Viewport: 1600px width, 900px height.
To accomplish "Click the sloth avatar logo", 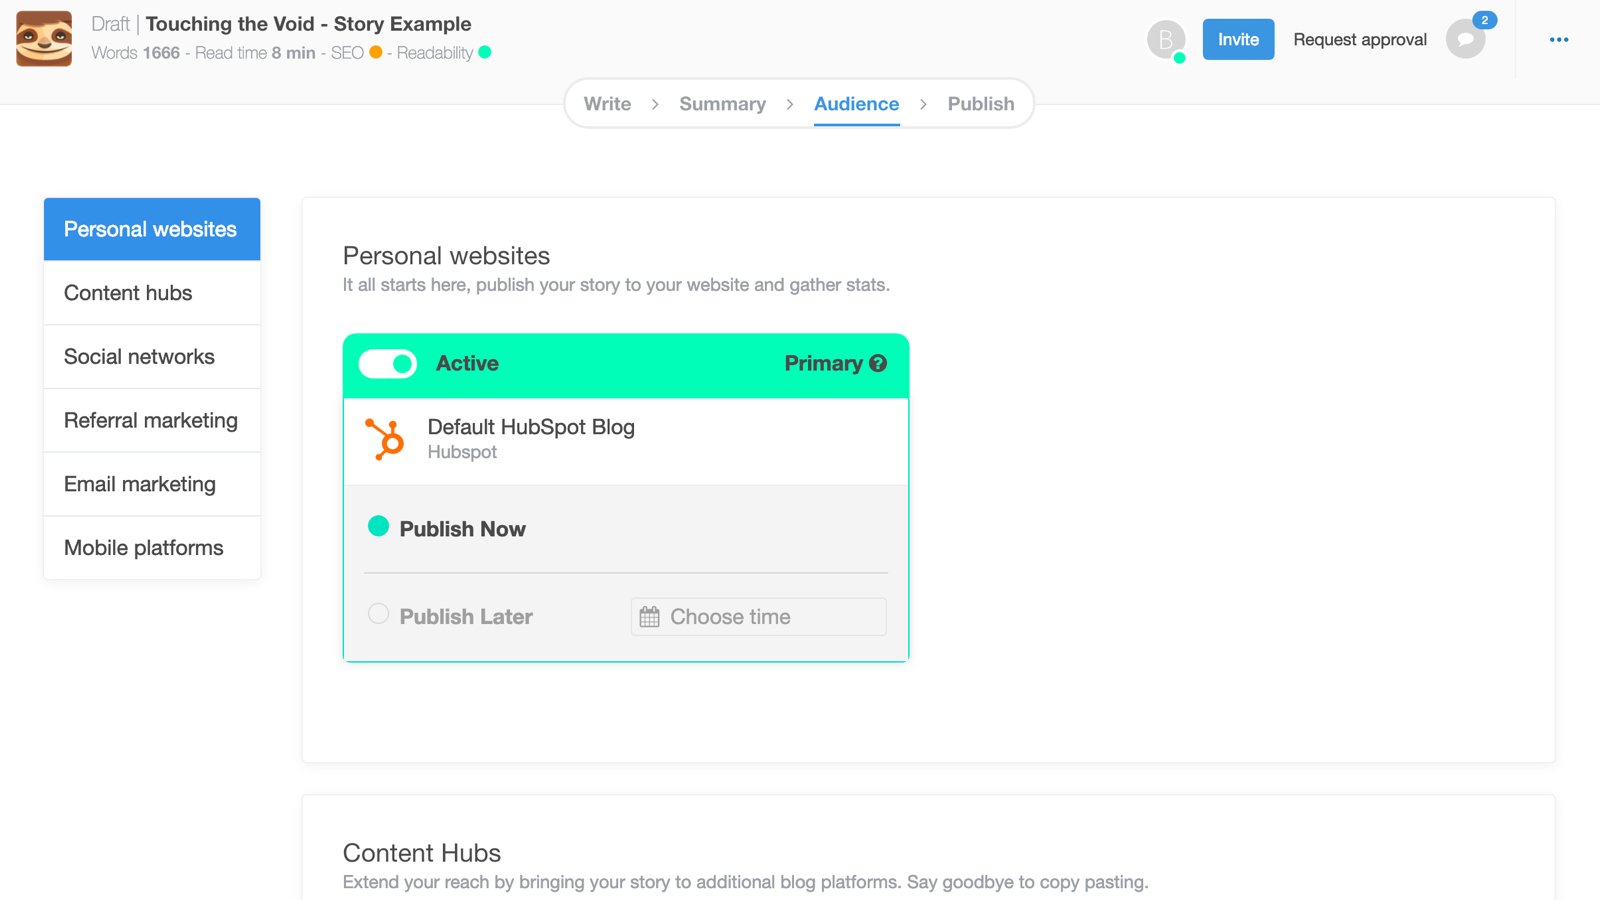I will coord(44,38).
